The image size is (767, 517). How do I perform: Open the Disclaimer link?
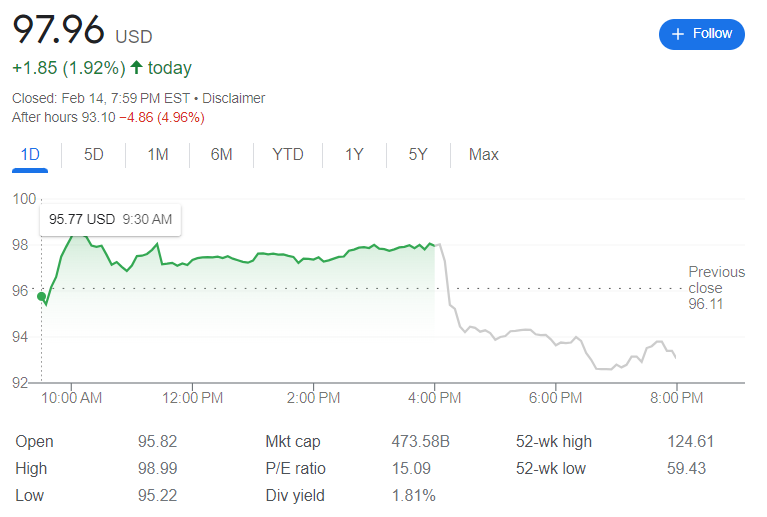[235, 98]
